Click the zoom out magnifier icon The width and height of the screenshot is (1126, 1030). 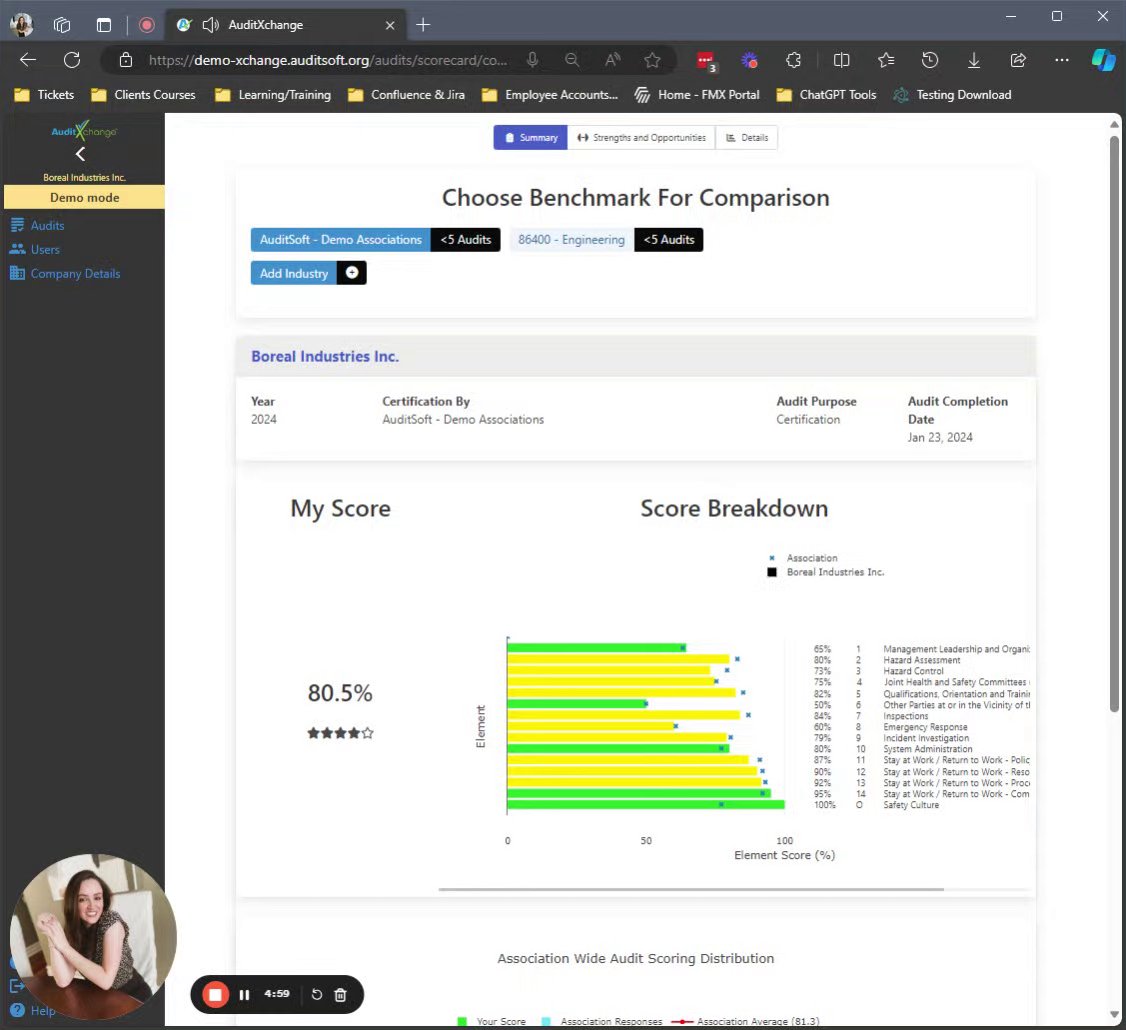pyautogui.click(x=572, y=60)
